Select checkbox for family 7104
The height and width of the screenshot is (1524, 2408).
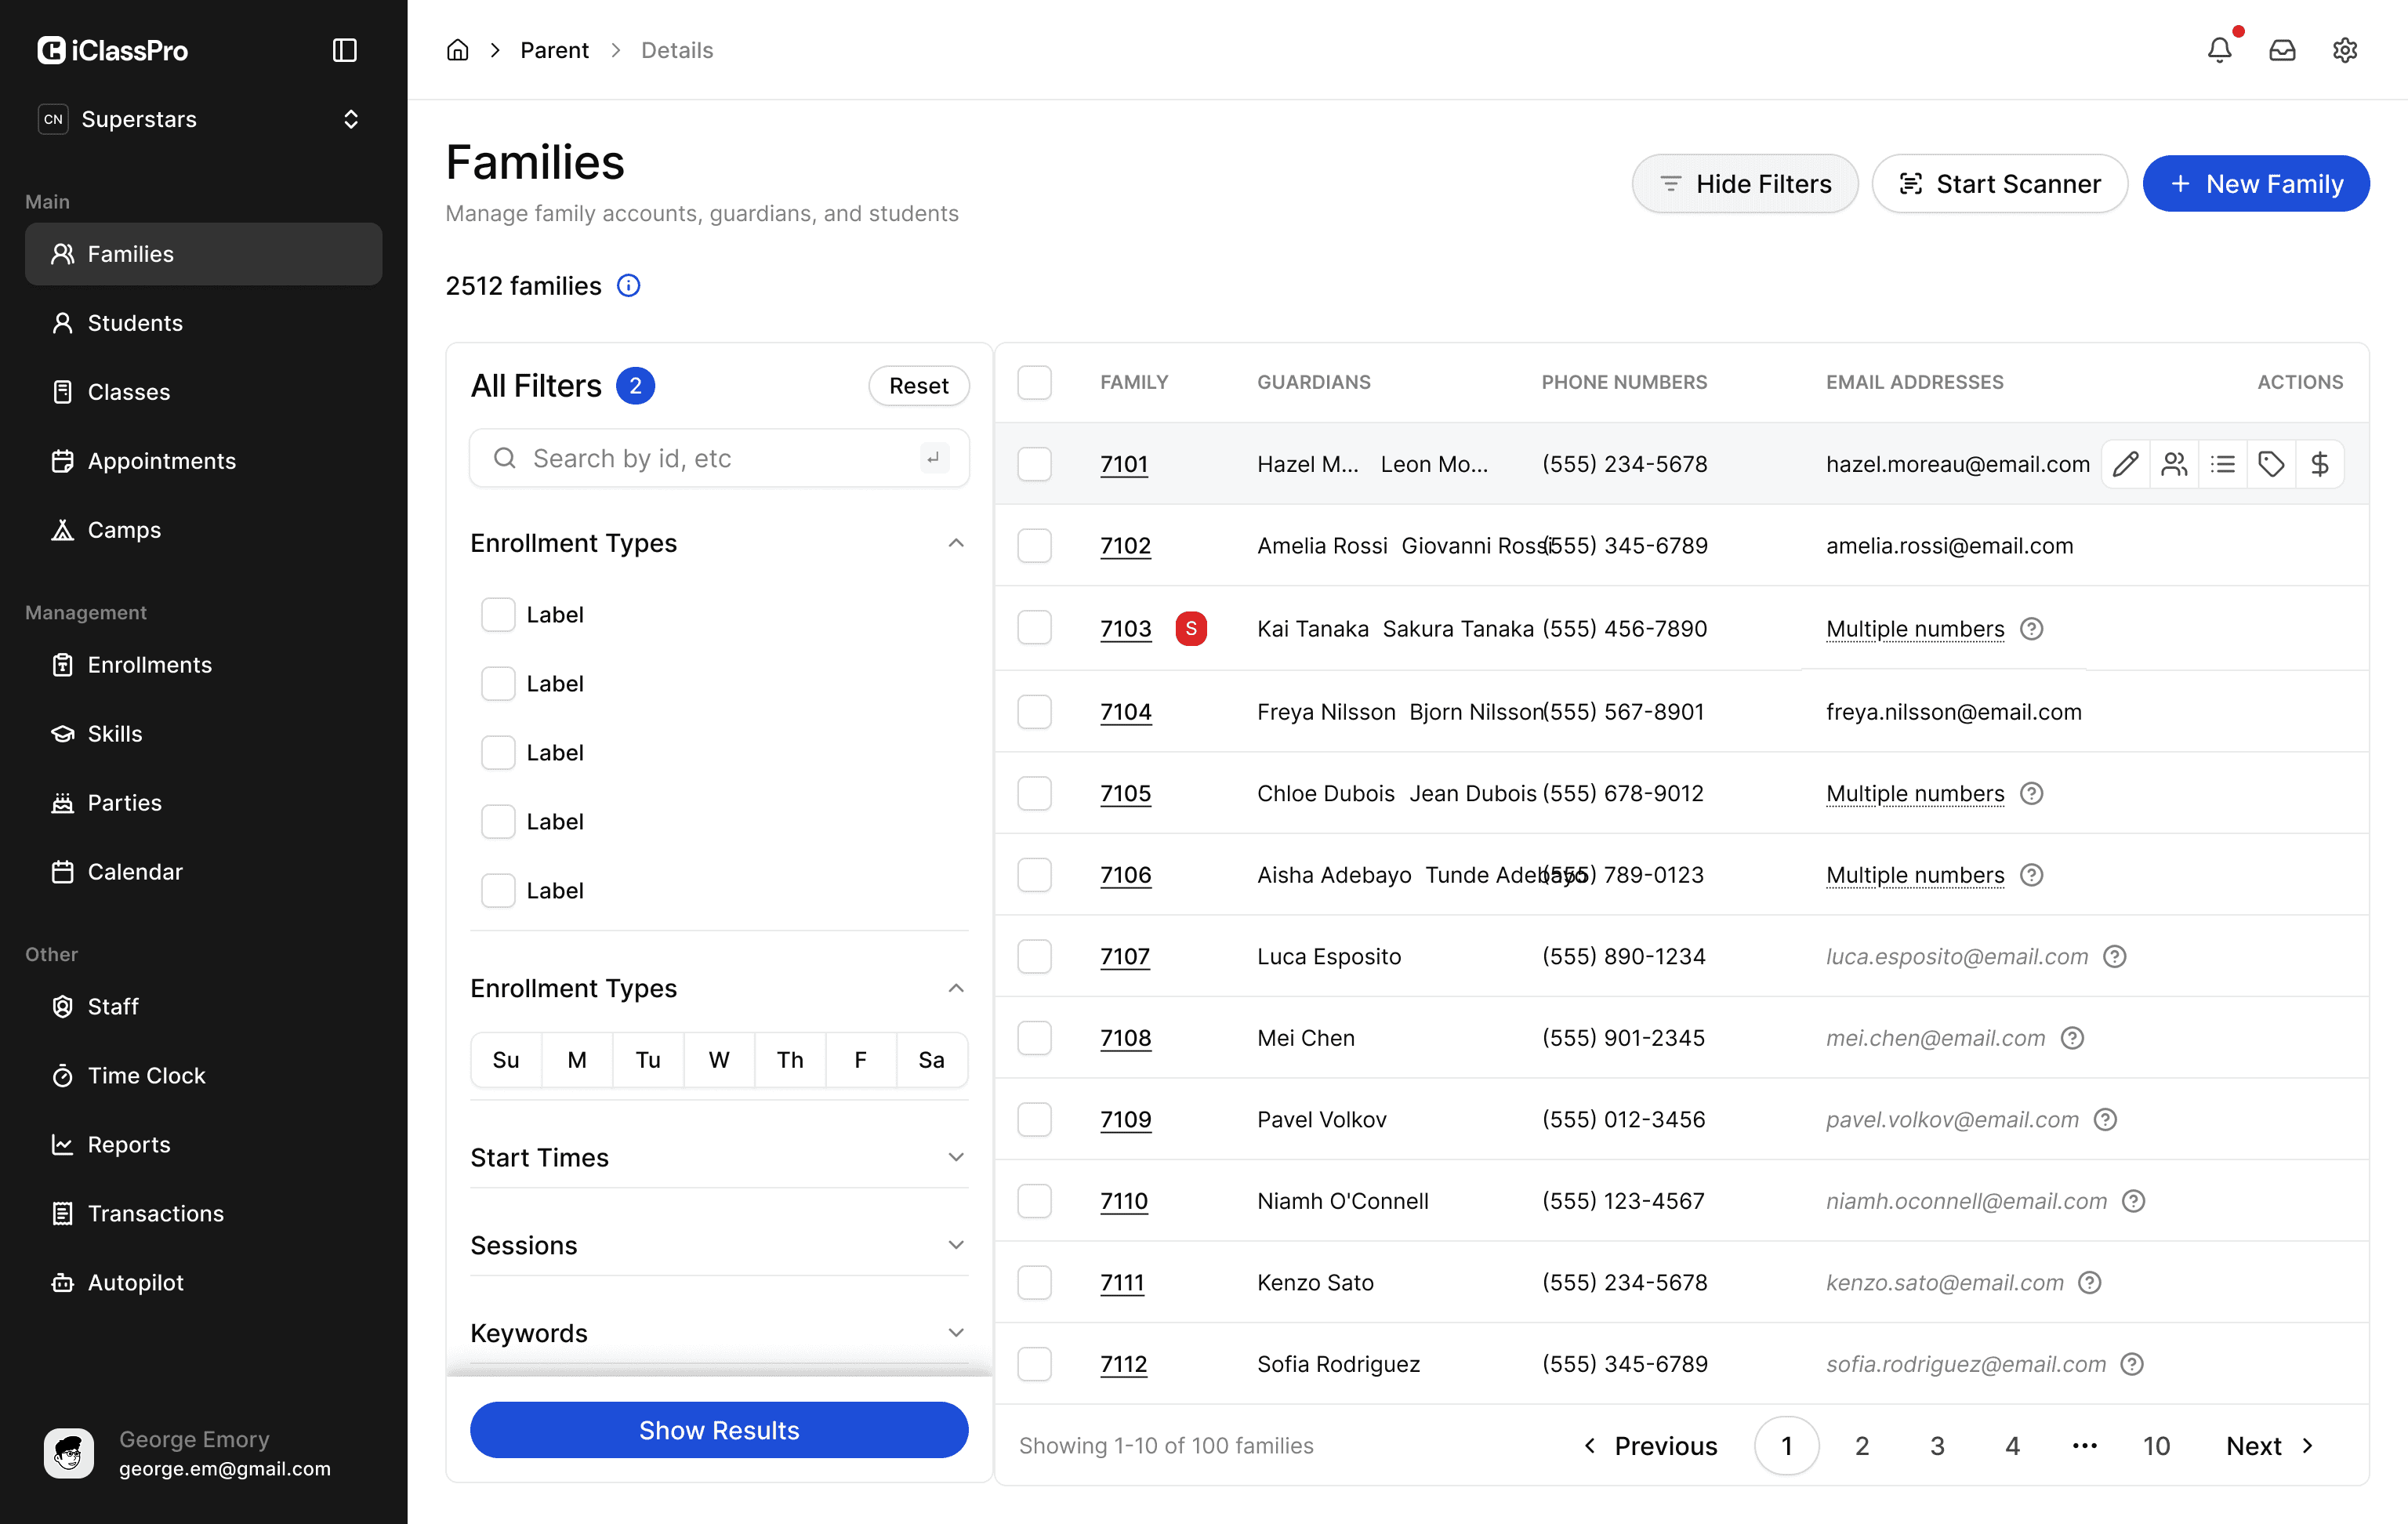coord(1034,712)
